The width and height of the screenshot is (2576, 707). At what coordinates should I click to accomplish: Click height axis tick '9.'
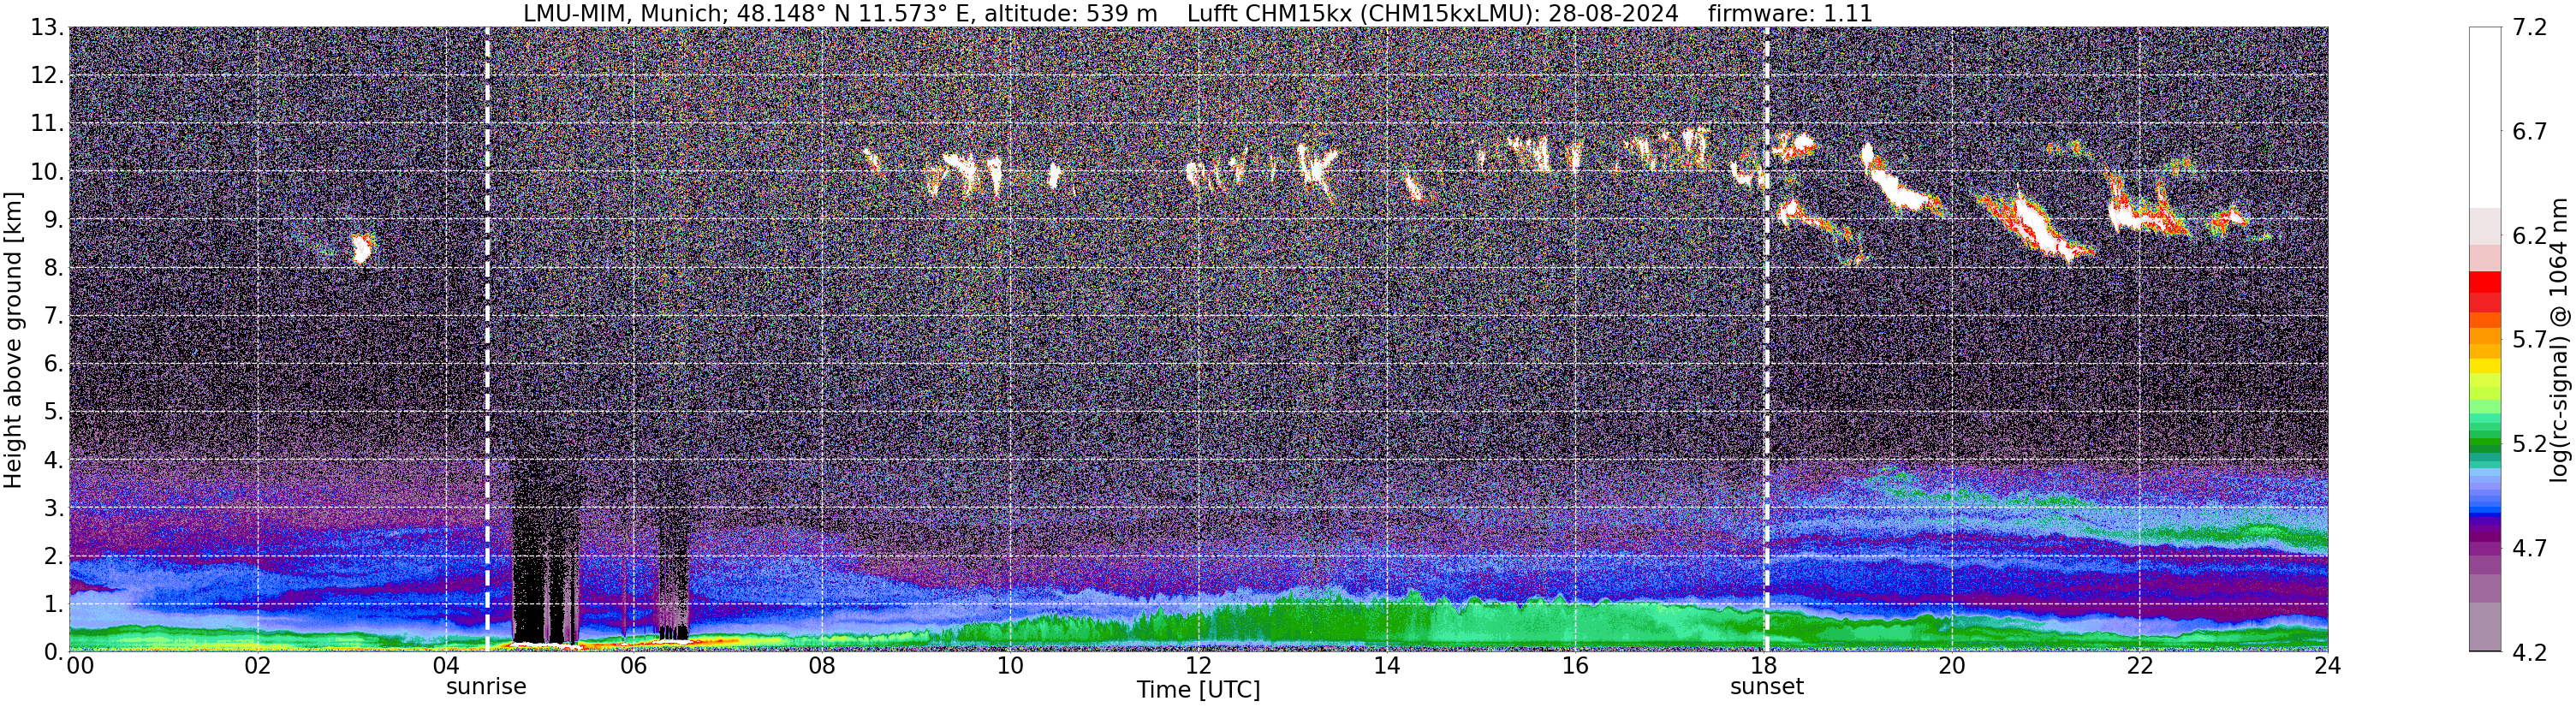click(x=53, y=219)
